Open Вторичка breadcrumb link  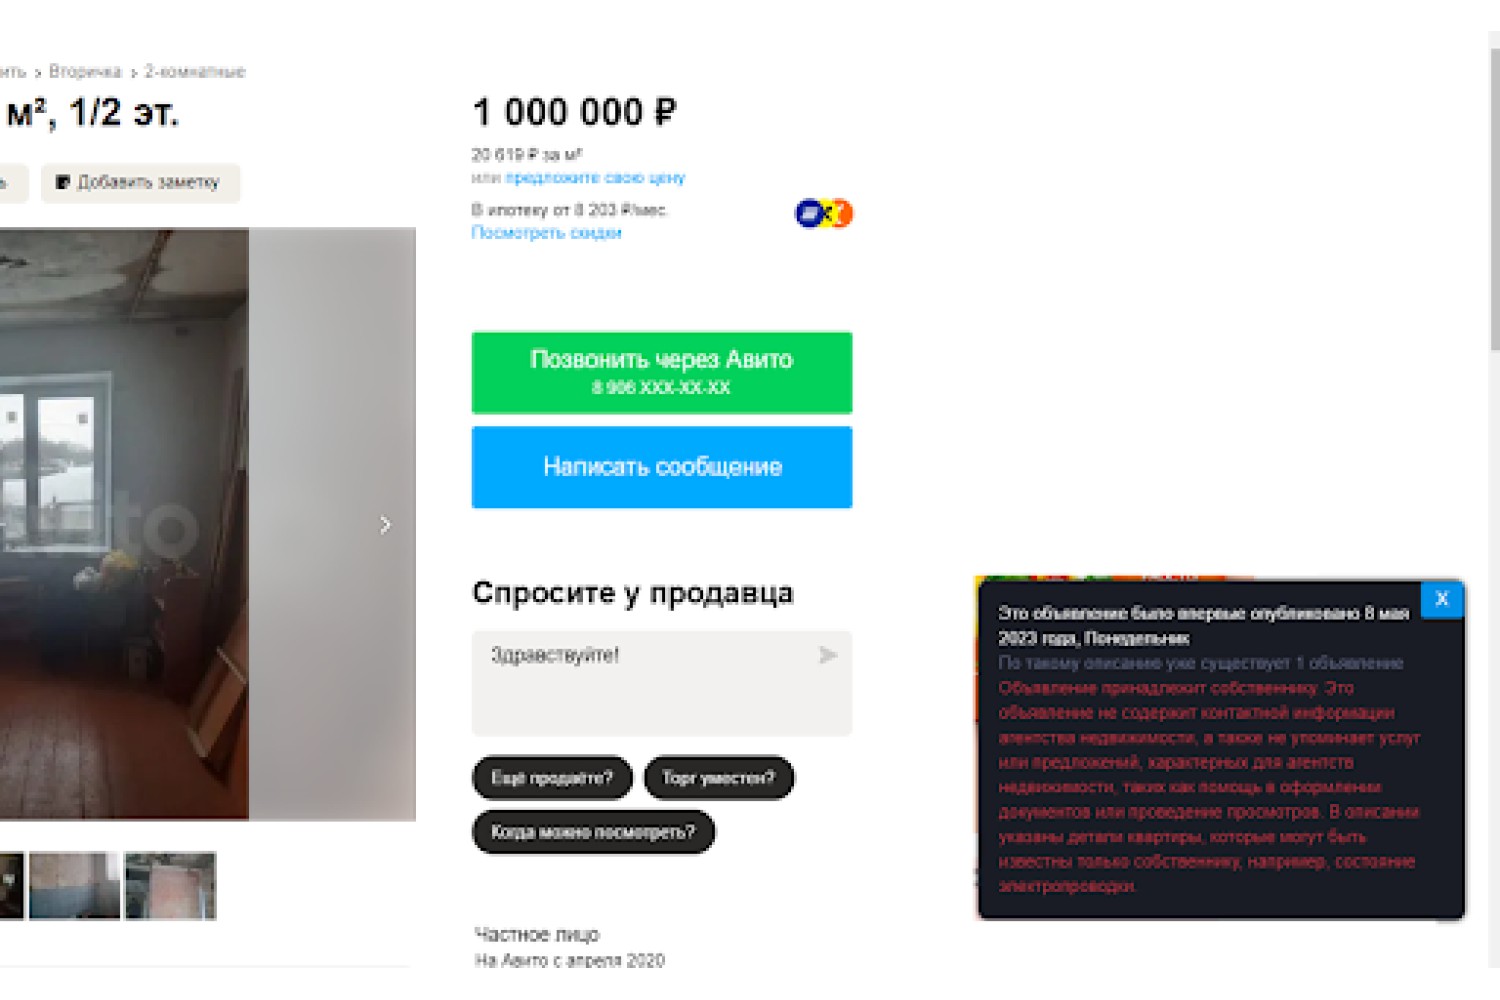pos(85,72)
